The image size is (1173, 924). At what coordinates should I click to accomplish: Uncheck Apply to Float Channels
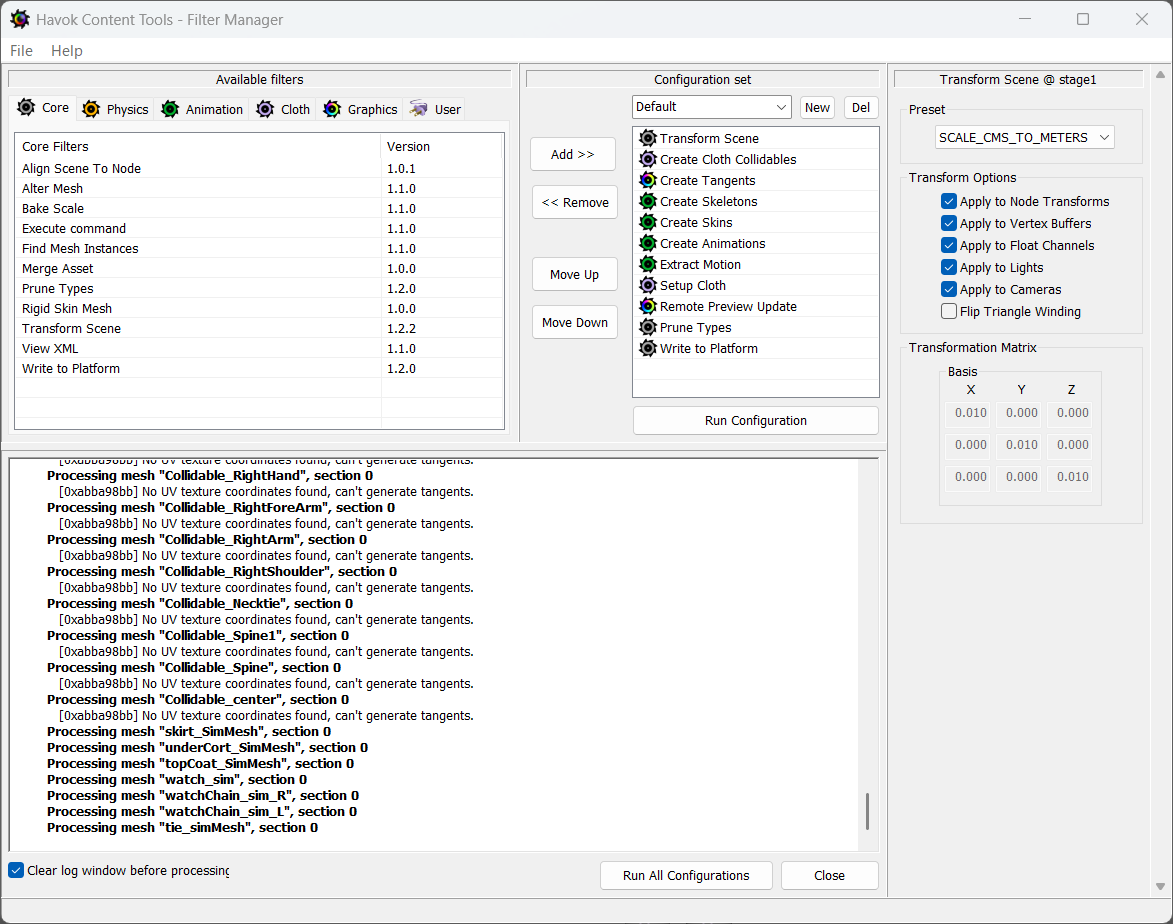point(949,245)
